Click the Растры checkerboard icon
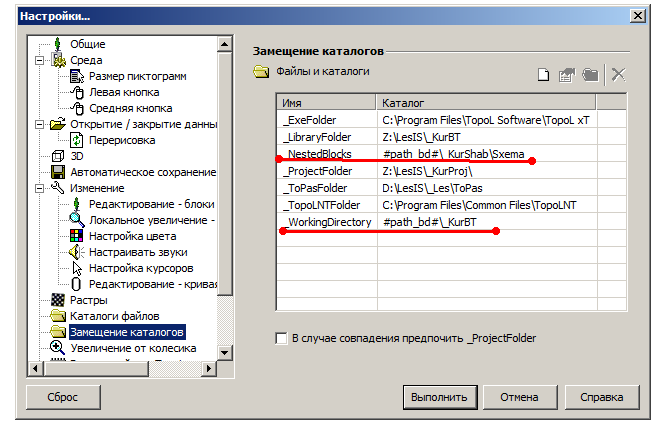This screenshot has height=427, width=663. [58, 300]
